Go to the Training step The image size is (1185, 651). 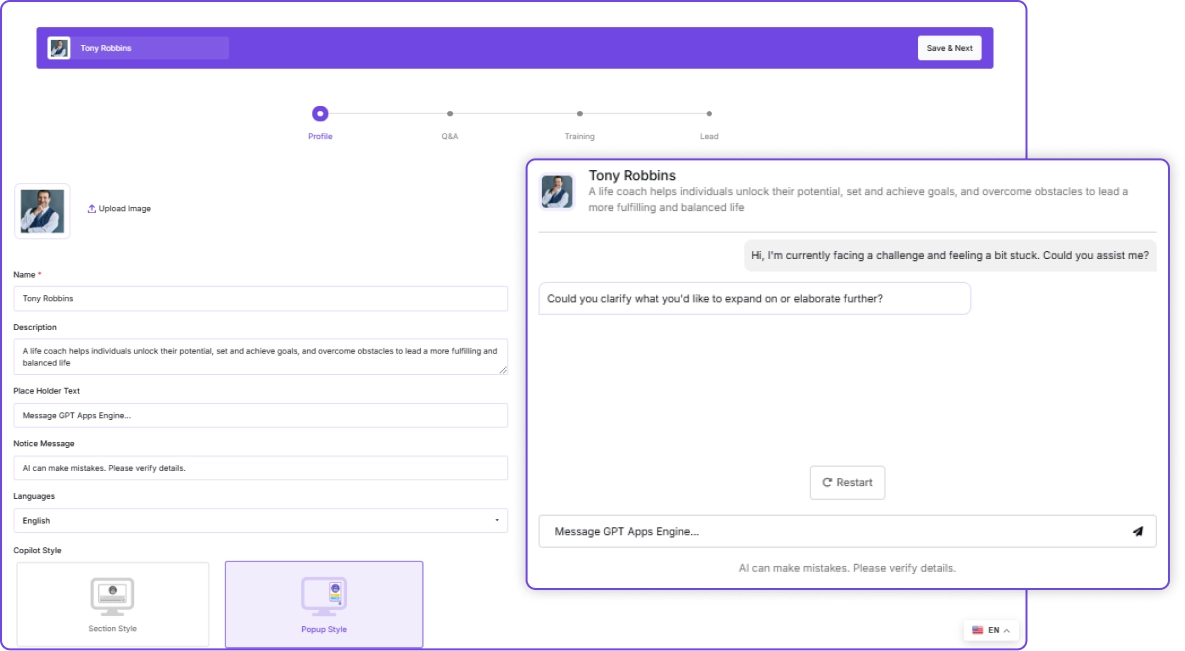tap(580, 114)
